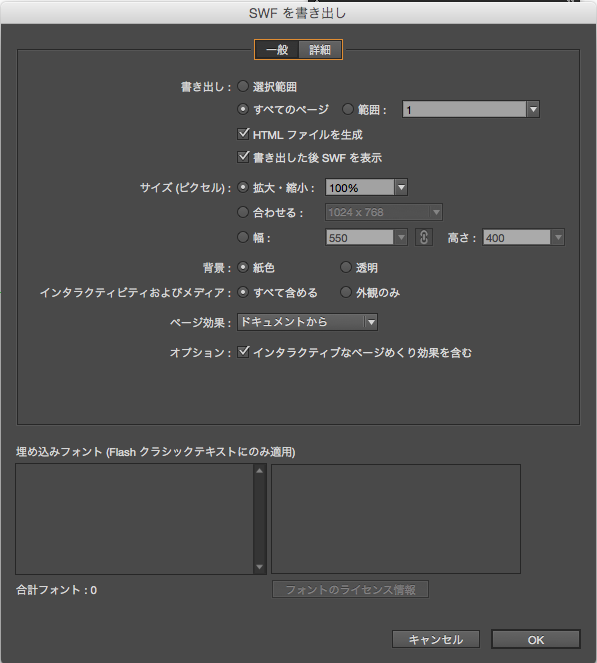
Task: Click the 100% scale field
Action: click(360, 187)
